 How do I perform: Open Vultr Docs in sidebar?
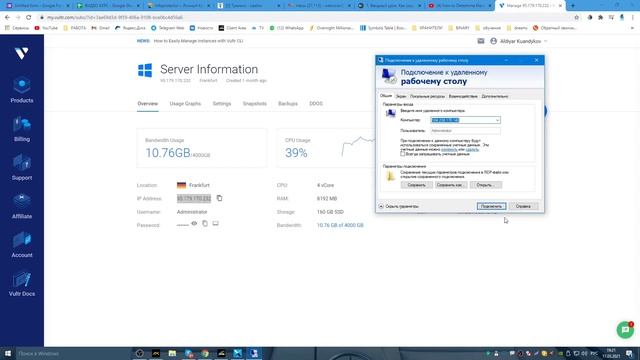(22, 284)
